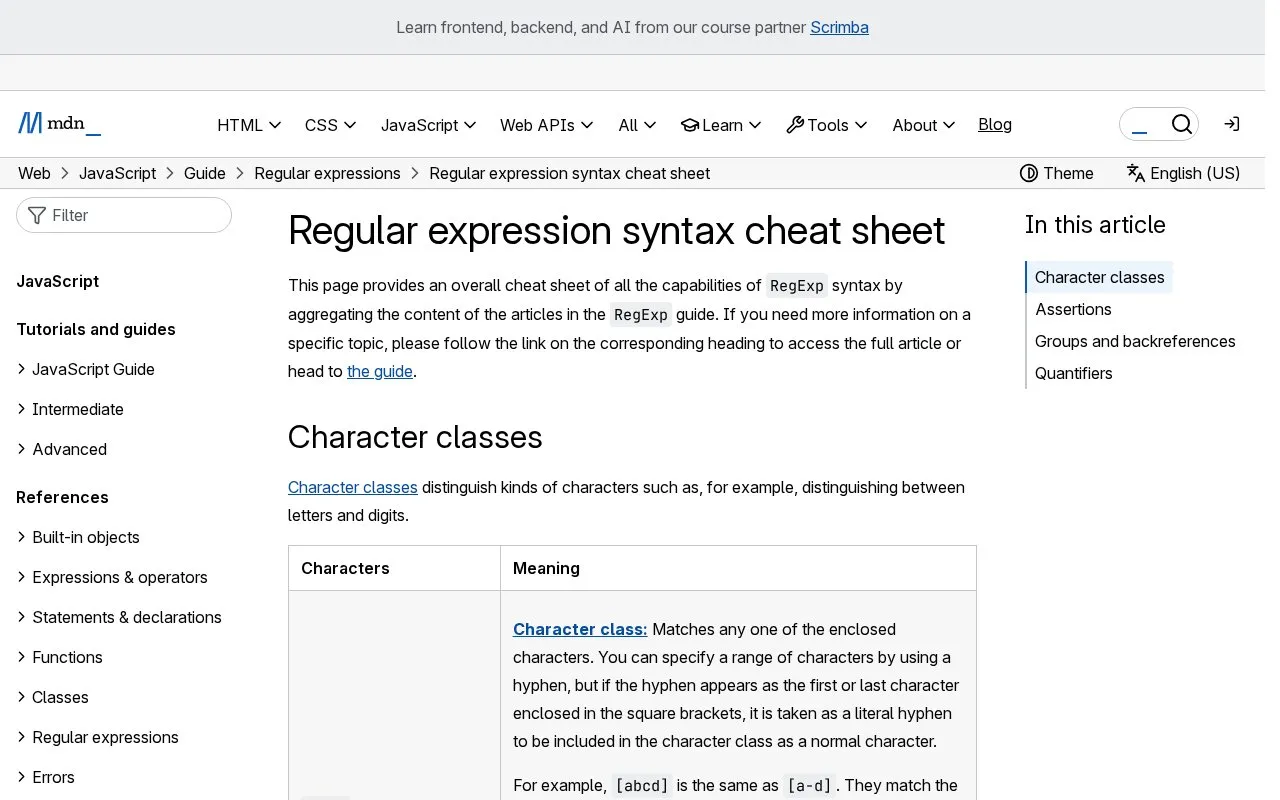Screen dimensions: 1280x800
Task: Click the Guide breadcrumb link
Action: click(x=205, y=173)
